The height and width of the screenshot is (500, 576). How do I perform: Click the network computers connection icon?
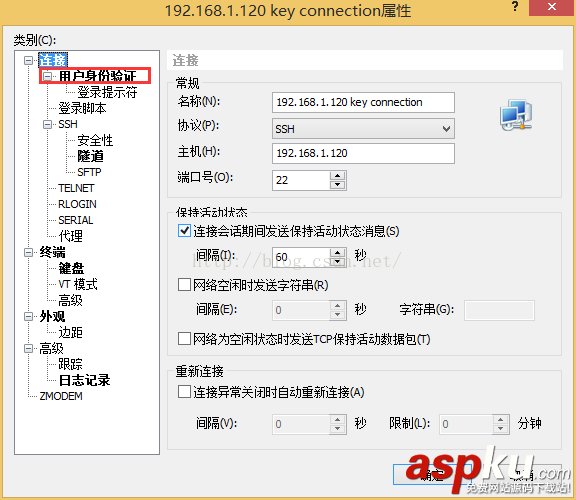(516, 114)
